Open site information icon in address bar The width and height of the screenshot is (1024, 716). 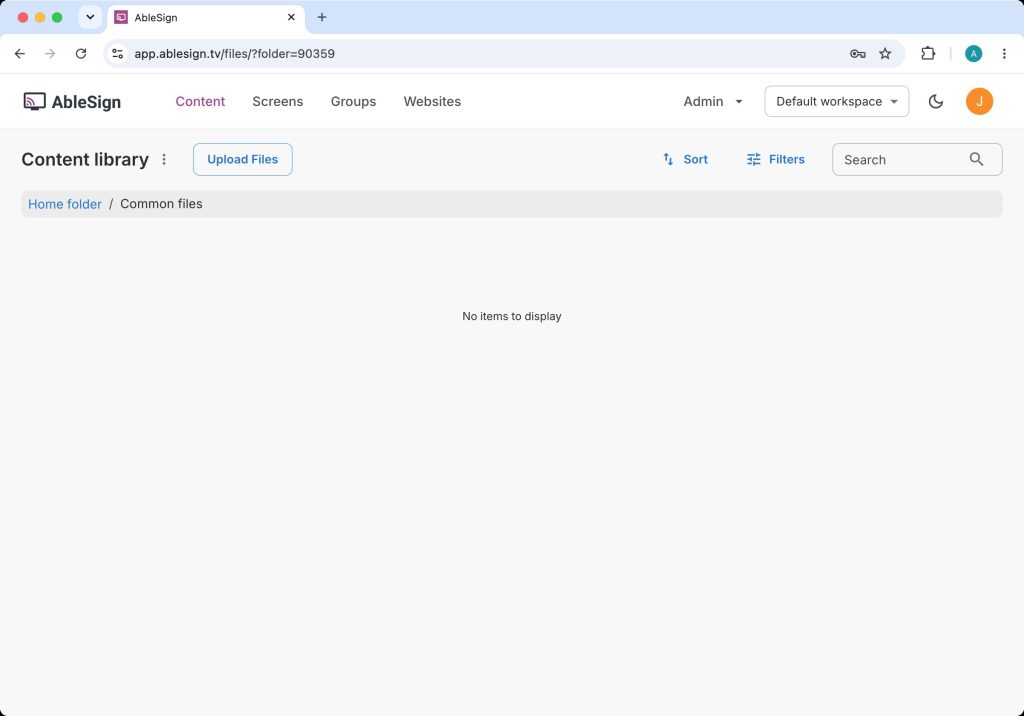[118, 54]
